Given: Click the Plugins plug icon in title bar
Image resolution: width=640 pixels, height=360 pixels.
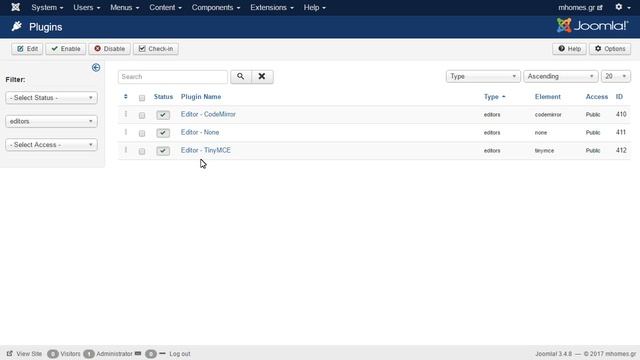Looking at the screenshot, I should click(17, 27).
